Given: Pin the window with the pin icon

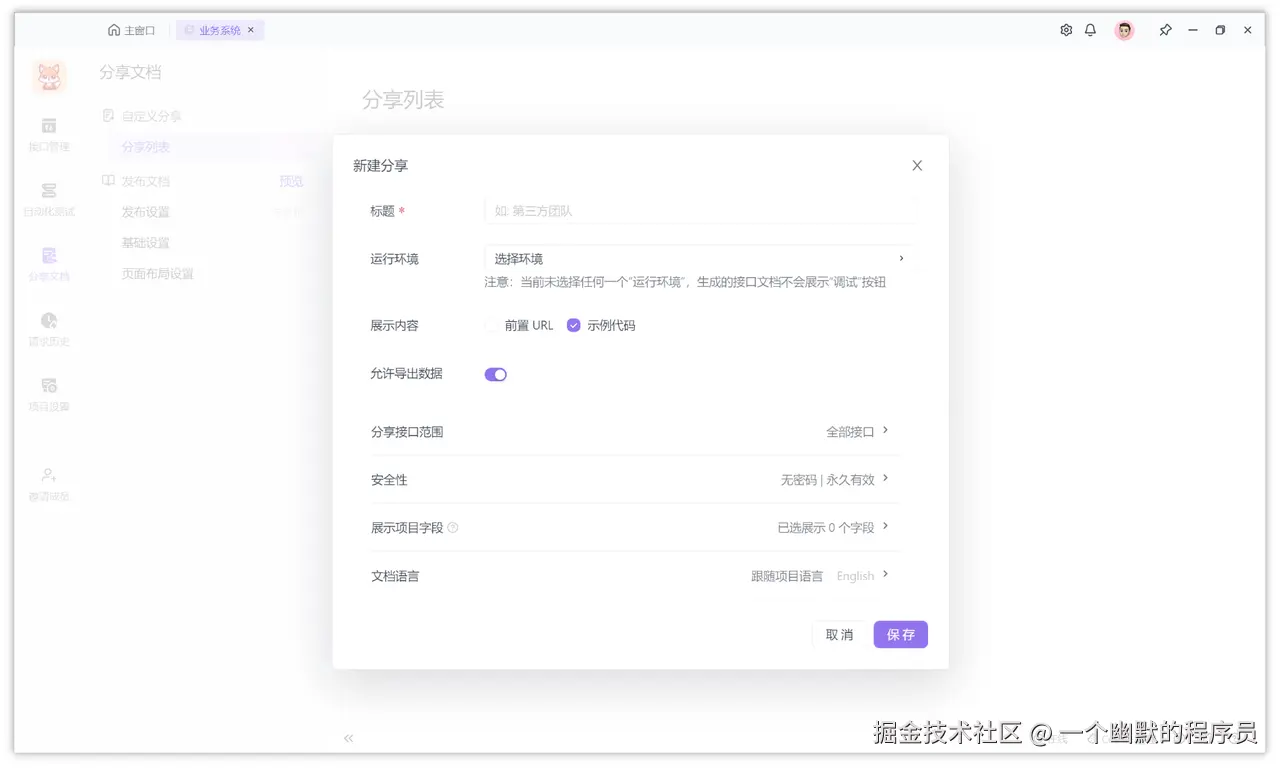Looking at the screenshot, I should 1165,30.
